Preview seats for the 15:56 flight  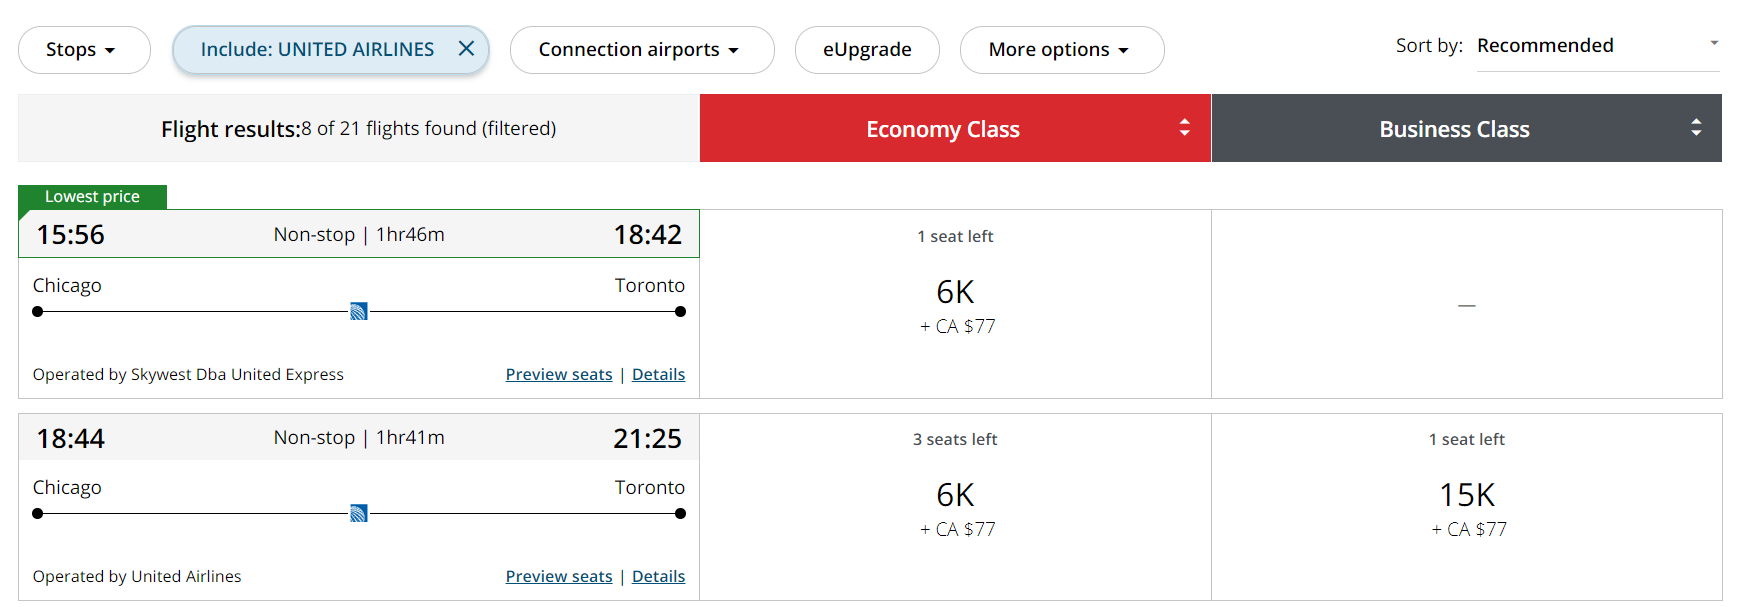558,373
